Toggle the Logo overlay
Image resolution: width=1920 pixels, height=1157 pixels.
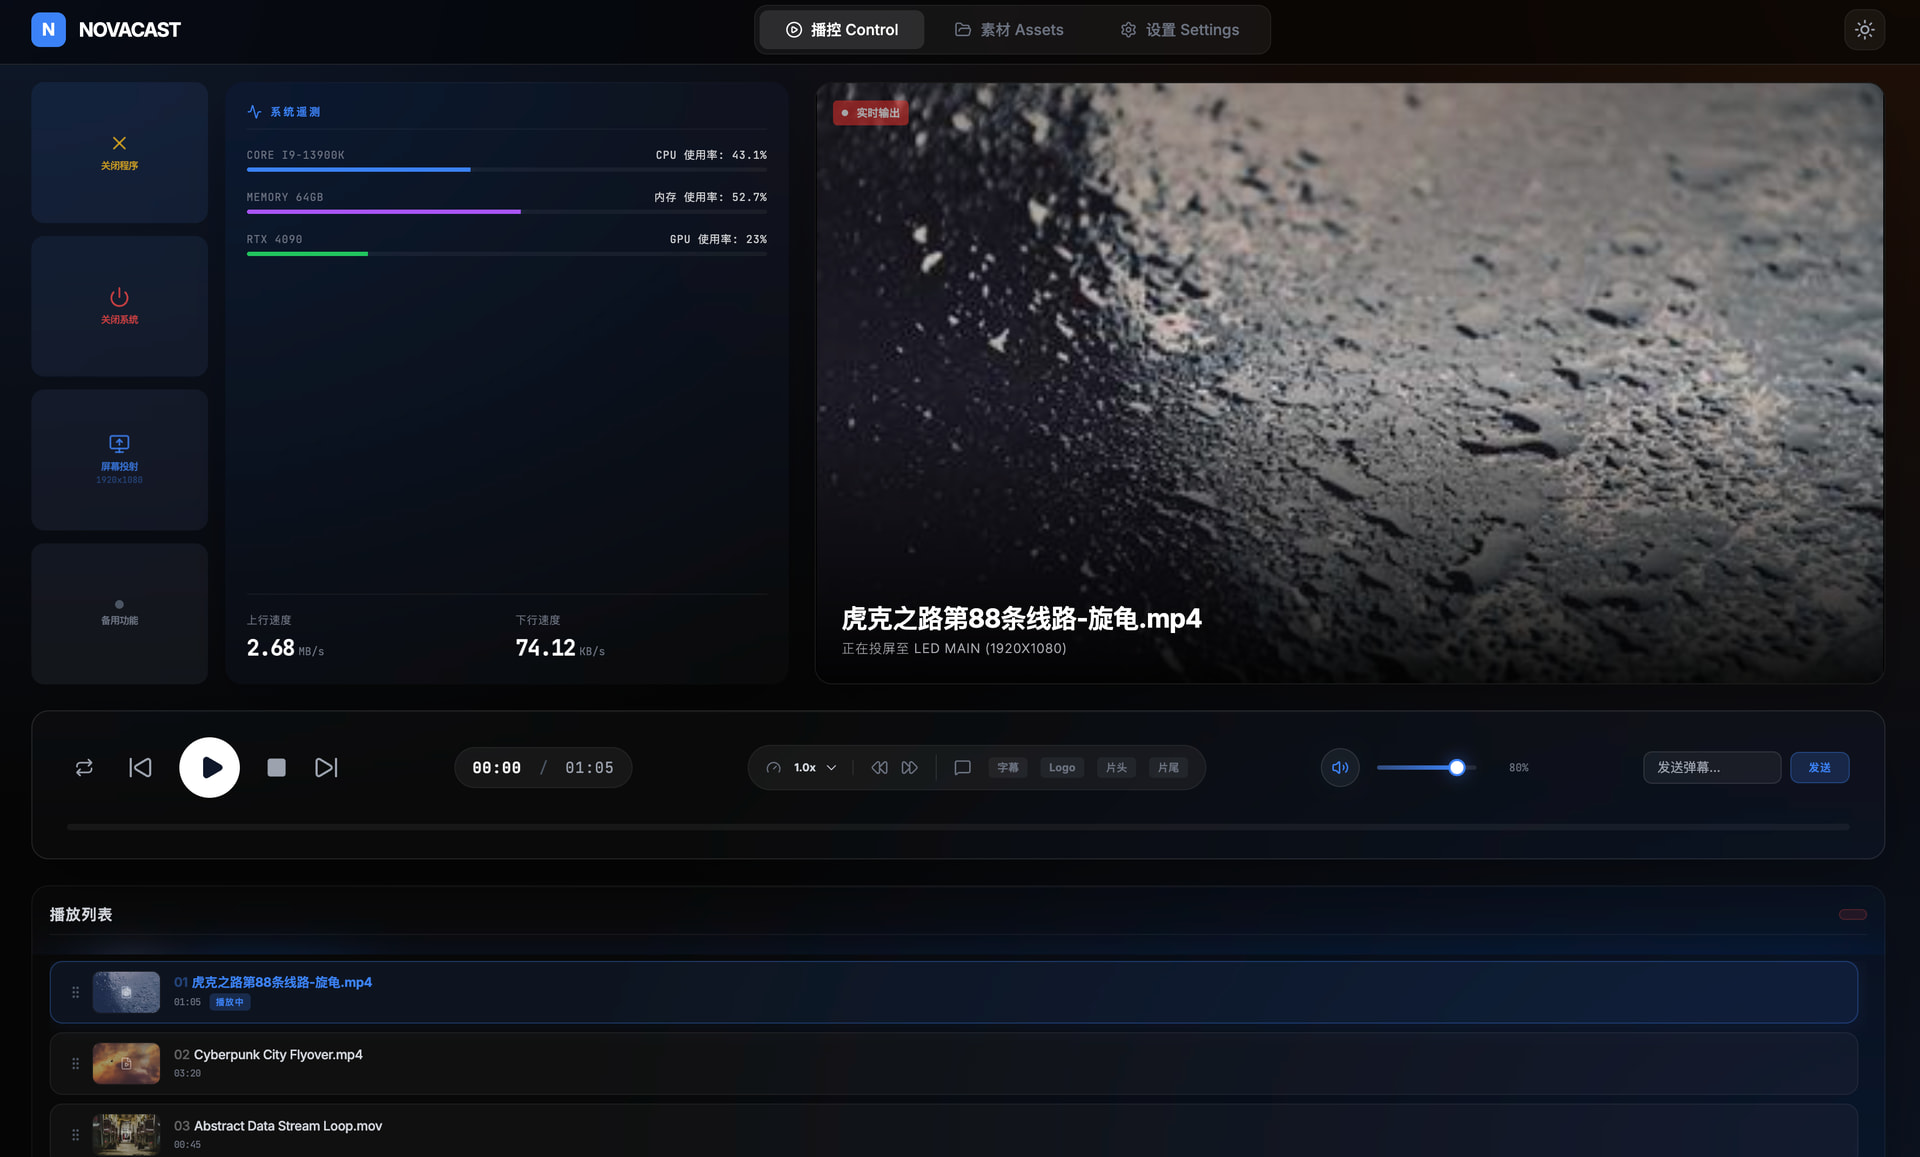click(1061, 767)
